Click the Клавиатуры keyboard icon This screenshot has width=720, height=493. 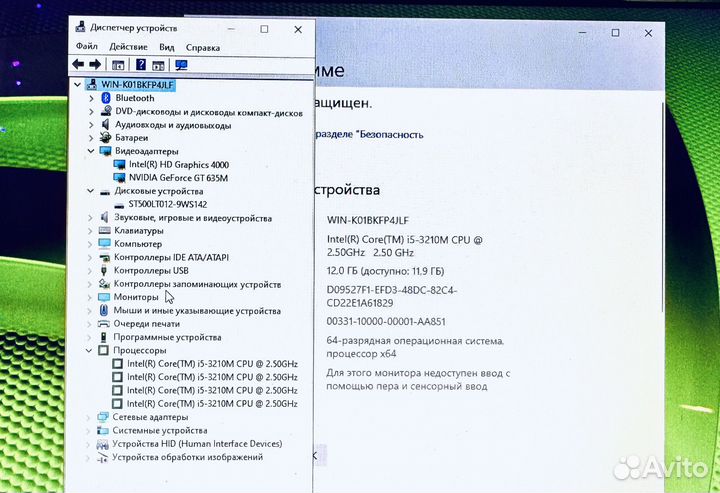click(105, 230)
